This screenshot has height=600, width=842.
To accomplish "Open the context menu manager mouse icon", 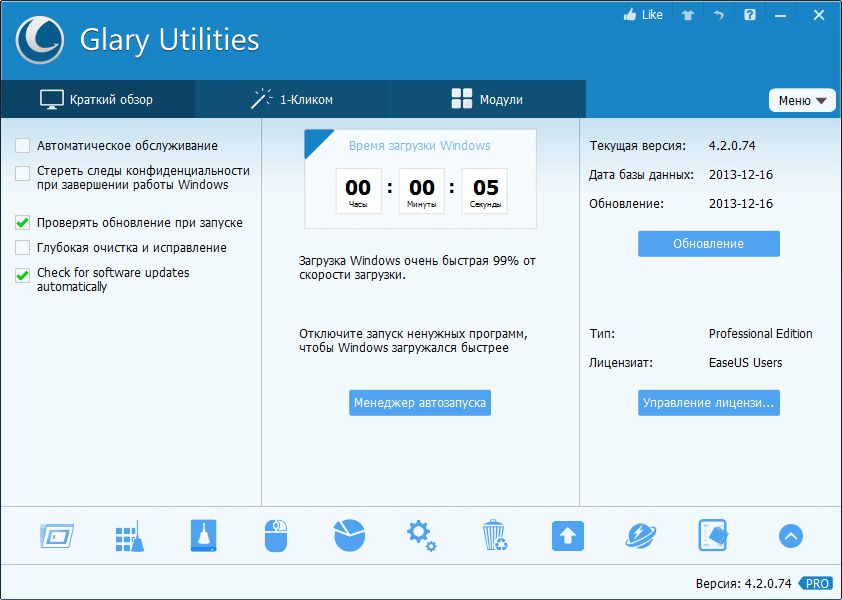I will tap(276, 536).
